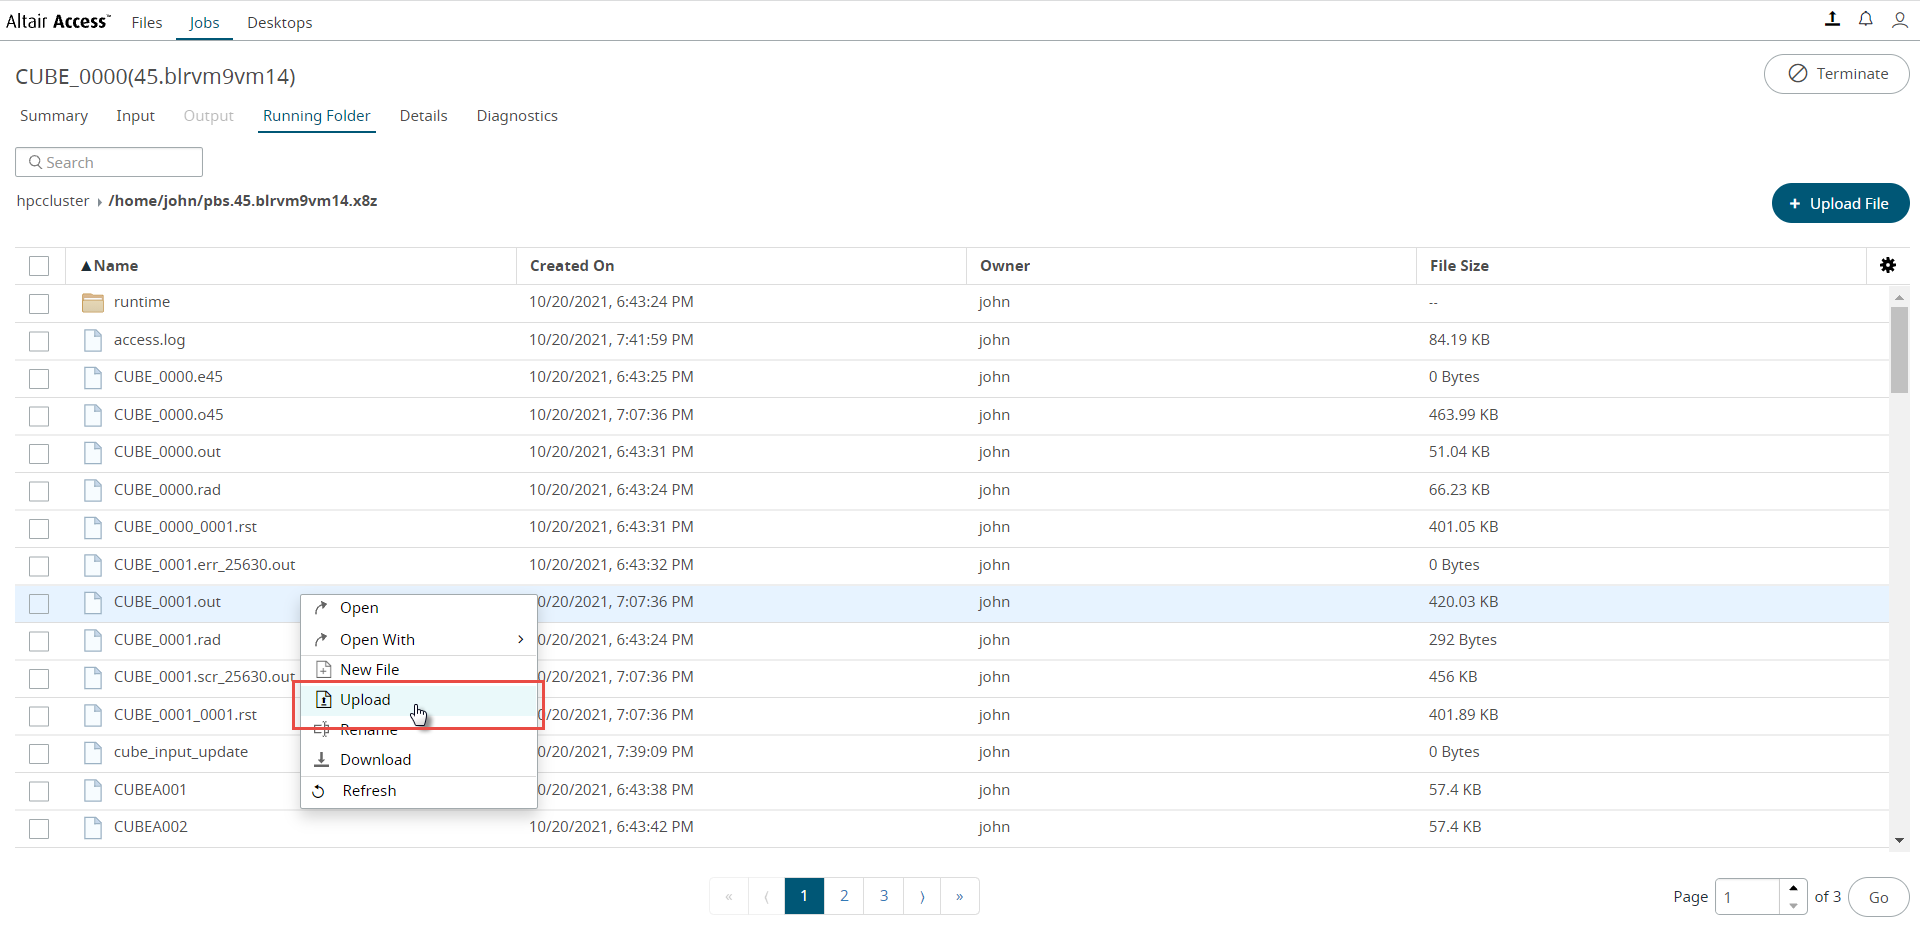Check the CUBE_0000.e45 checkbox
The width and height of the screenshot is (1920, 942).
pyautogui.click(x=39, y=378)
